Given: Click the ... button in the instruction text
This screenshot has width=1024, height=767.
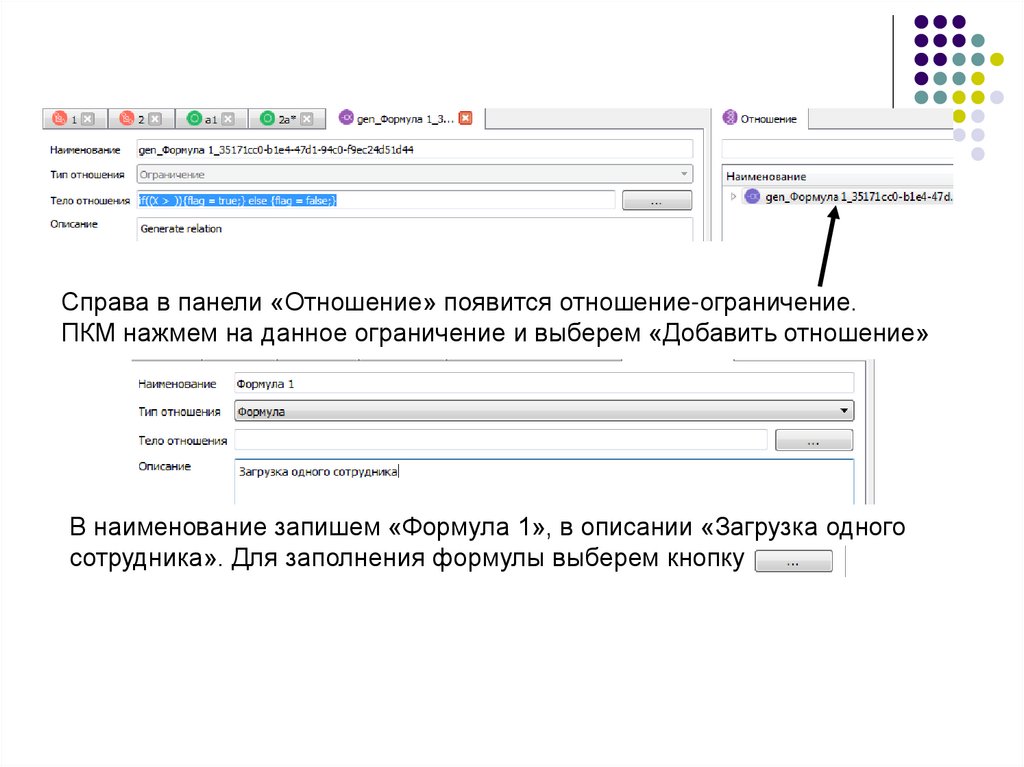Looking at the screenshot, I should coord(793,562).
